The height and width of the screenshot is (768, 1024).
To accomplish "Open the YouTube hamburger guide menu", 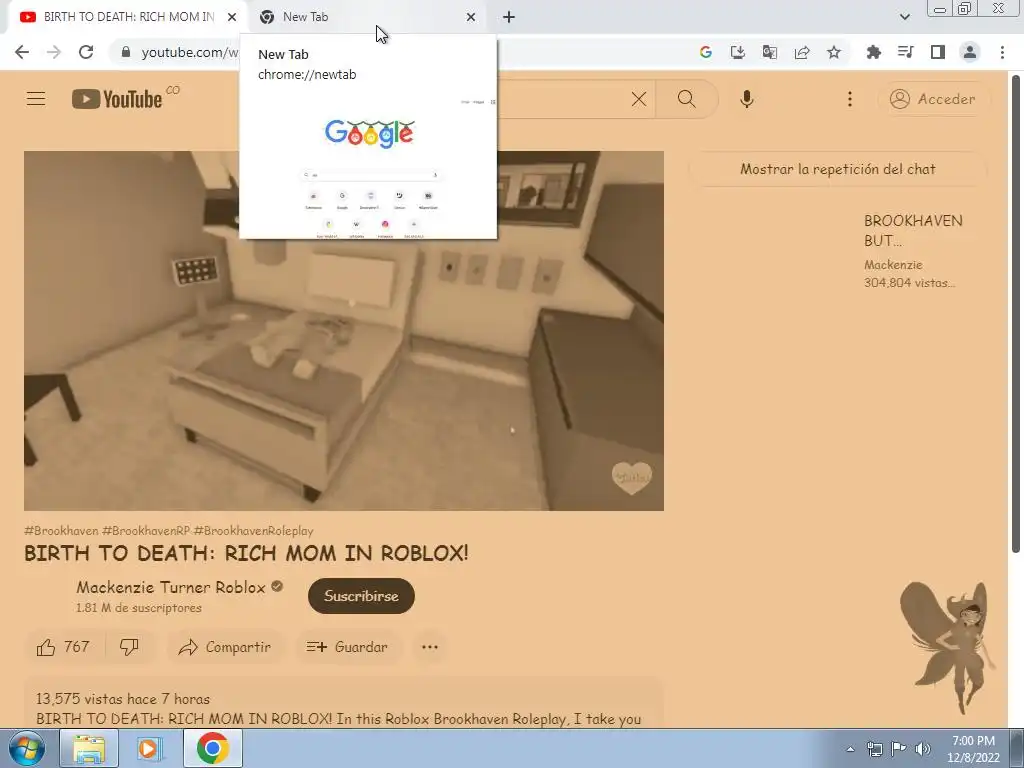I will 36,99.
